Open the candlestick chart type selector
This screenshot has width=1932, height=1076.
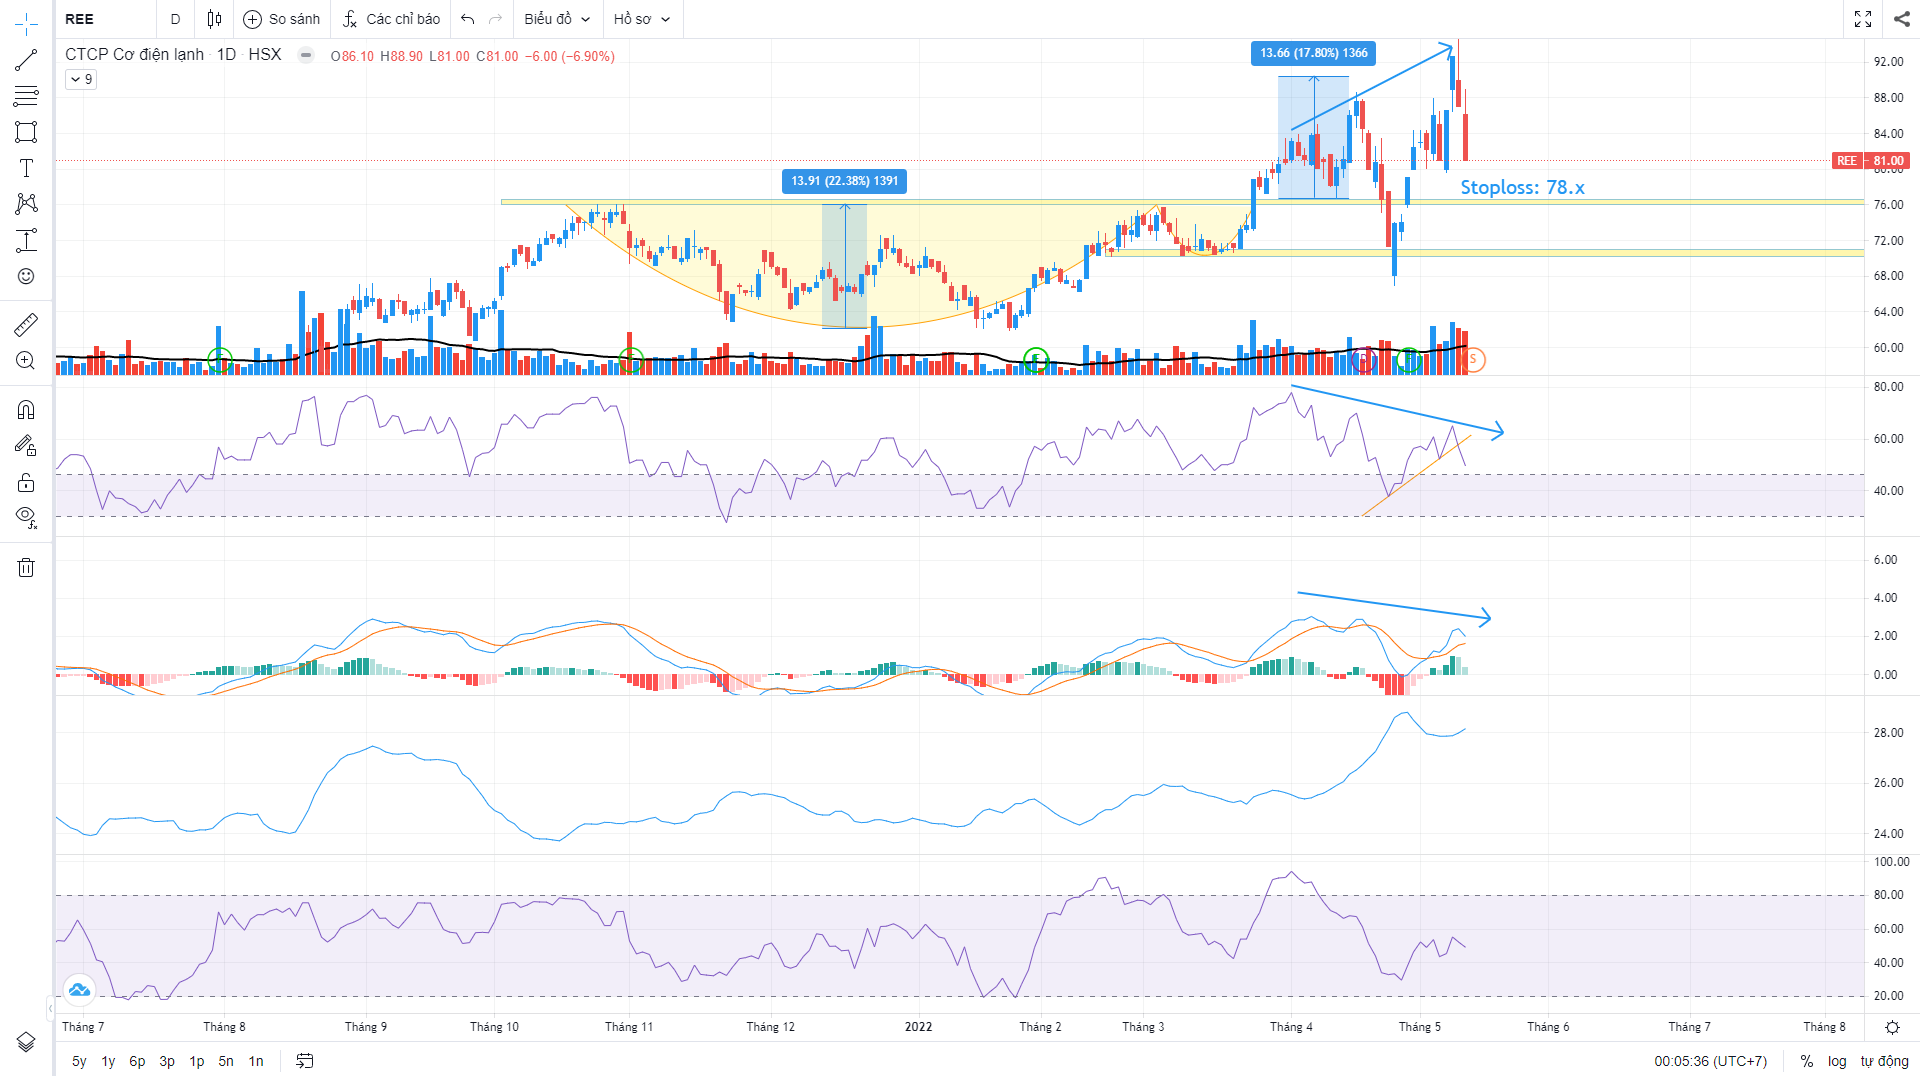pyautogui.click(x=214, y=19)
